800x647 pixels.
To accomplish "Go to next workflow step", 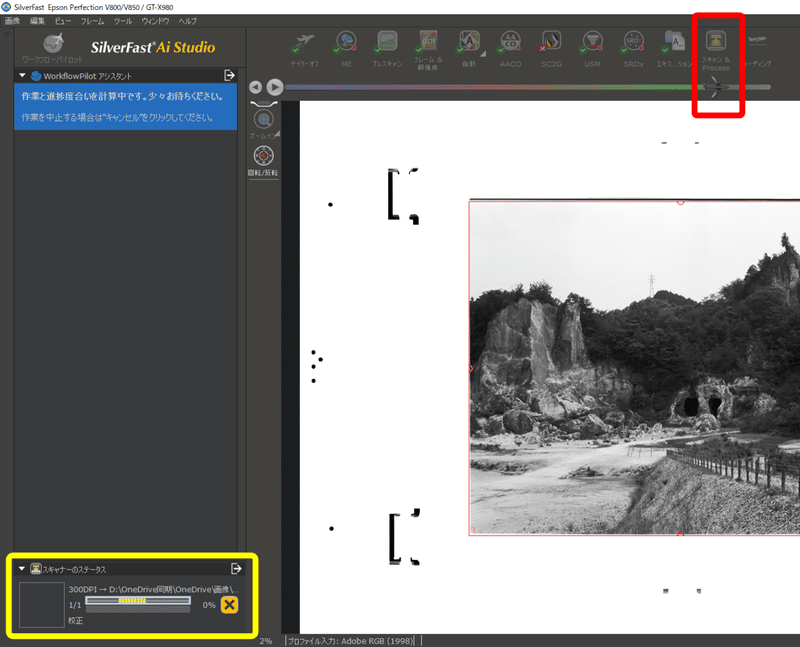I will click(275, 87).
